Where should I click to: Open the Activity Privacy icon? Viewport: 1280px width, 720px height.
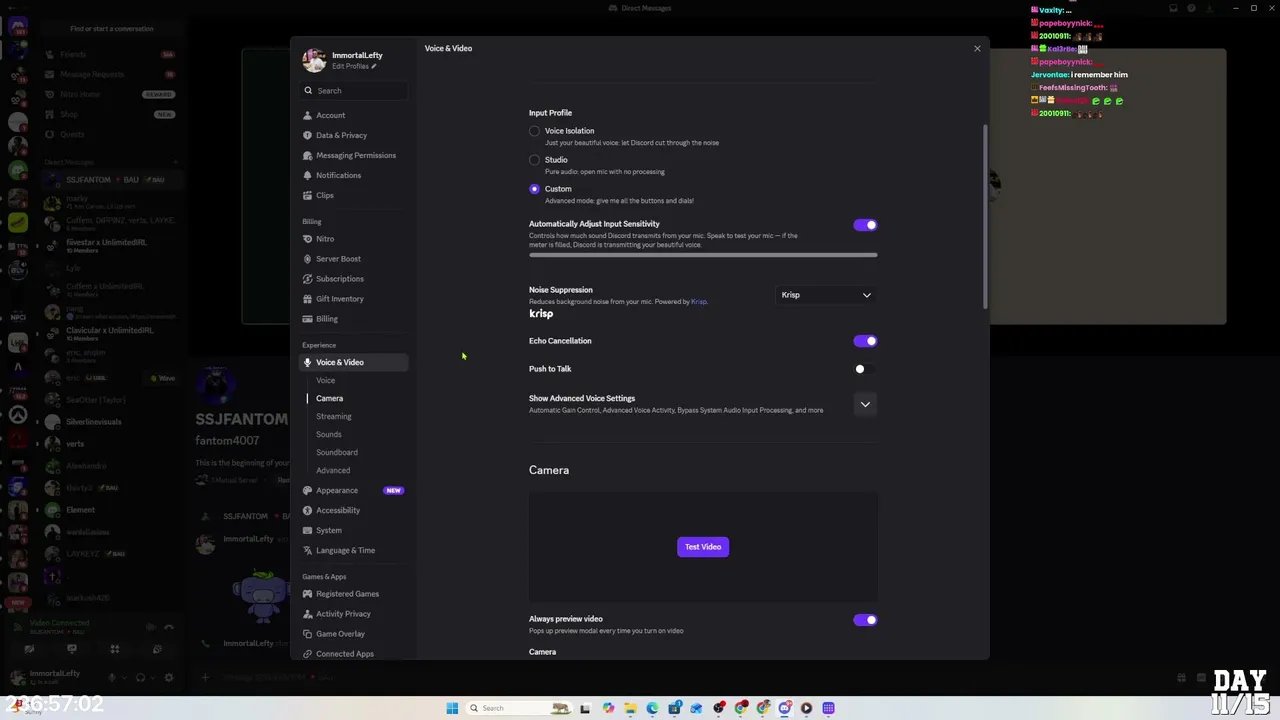click(308, 614)
